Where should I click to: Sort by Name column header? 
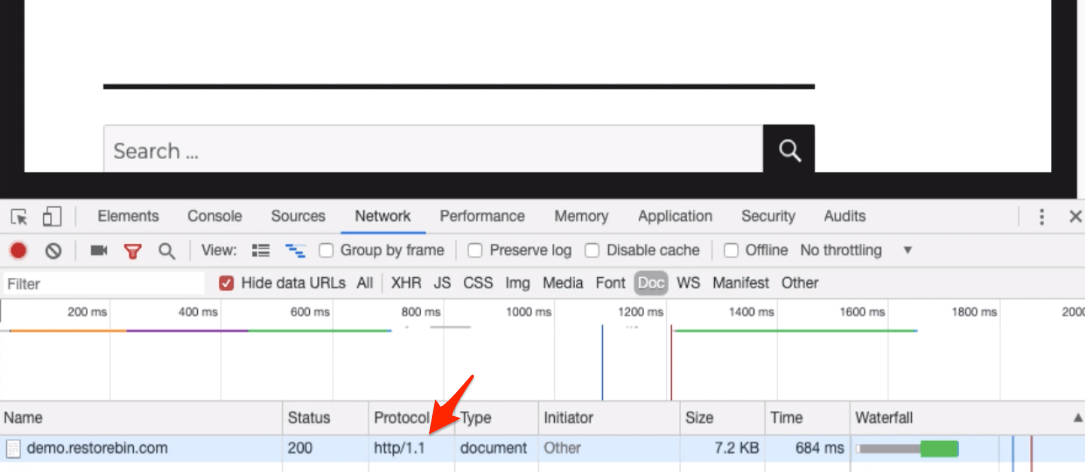click(x=141, y=418)
